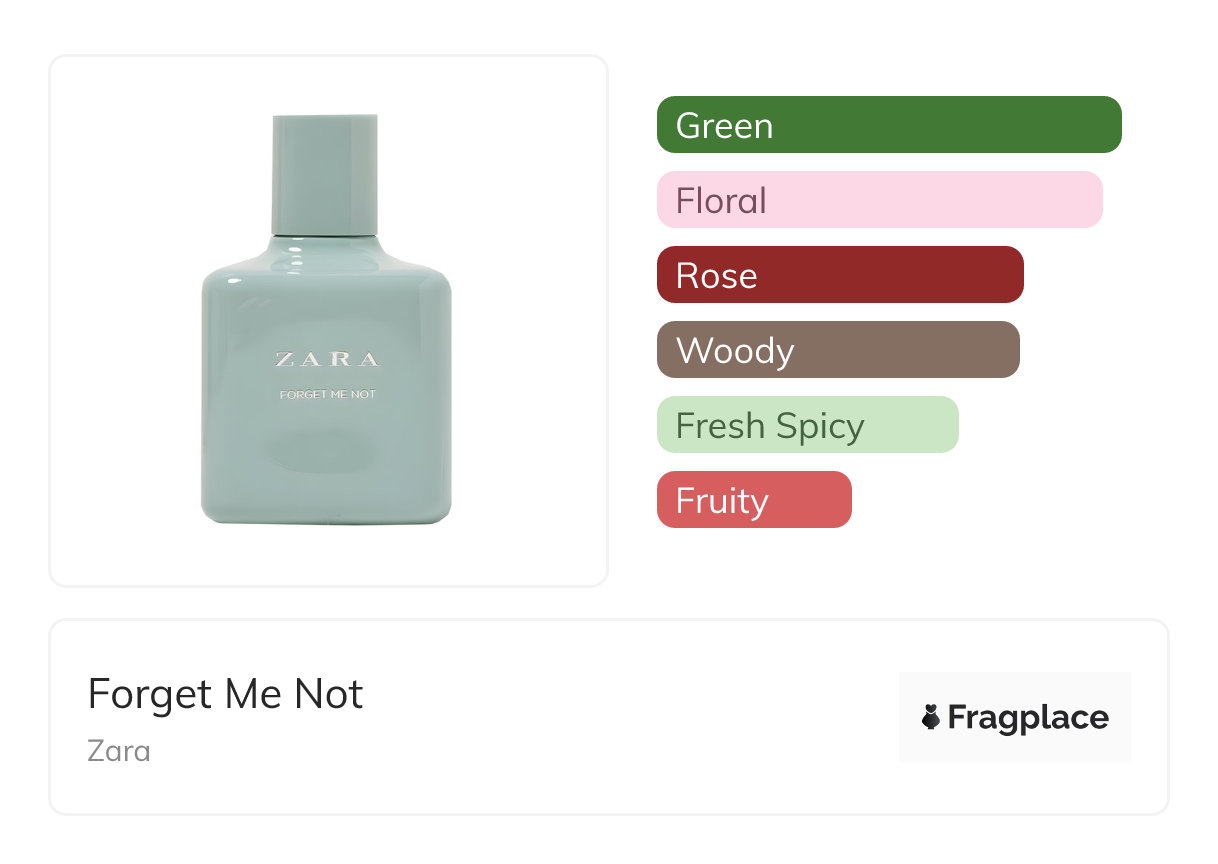The image size is (1218, 864).
Task: Click the Fragplace brand wordmark
Action: tap(1028, 717)
